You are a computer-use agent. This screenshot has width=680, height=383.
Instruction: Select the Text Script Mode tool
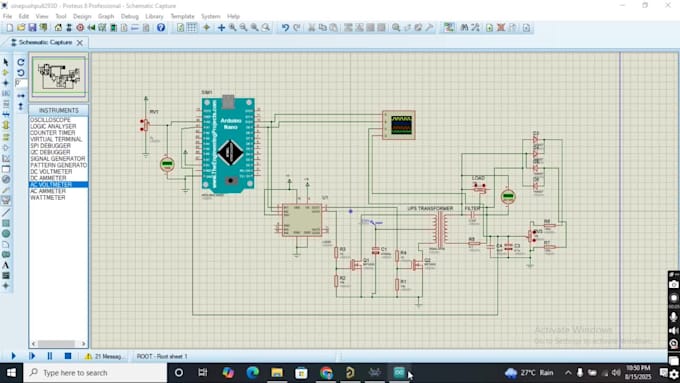[6, 104]
